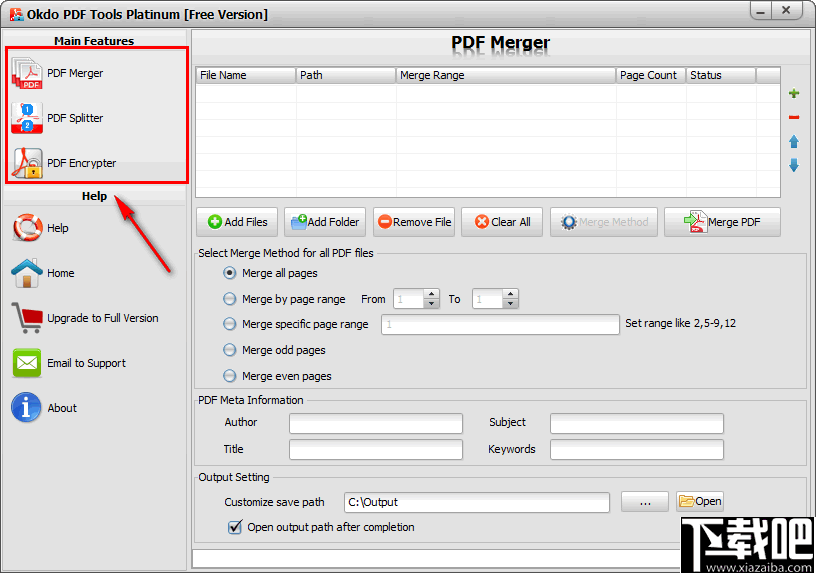Click the About info icon
This screenshot has width=816, height=573.
click(26, 408)
